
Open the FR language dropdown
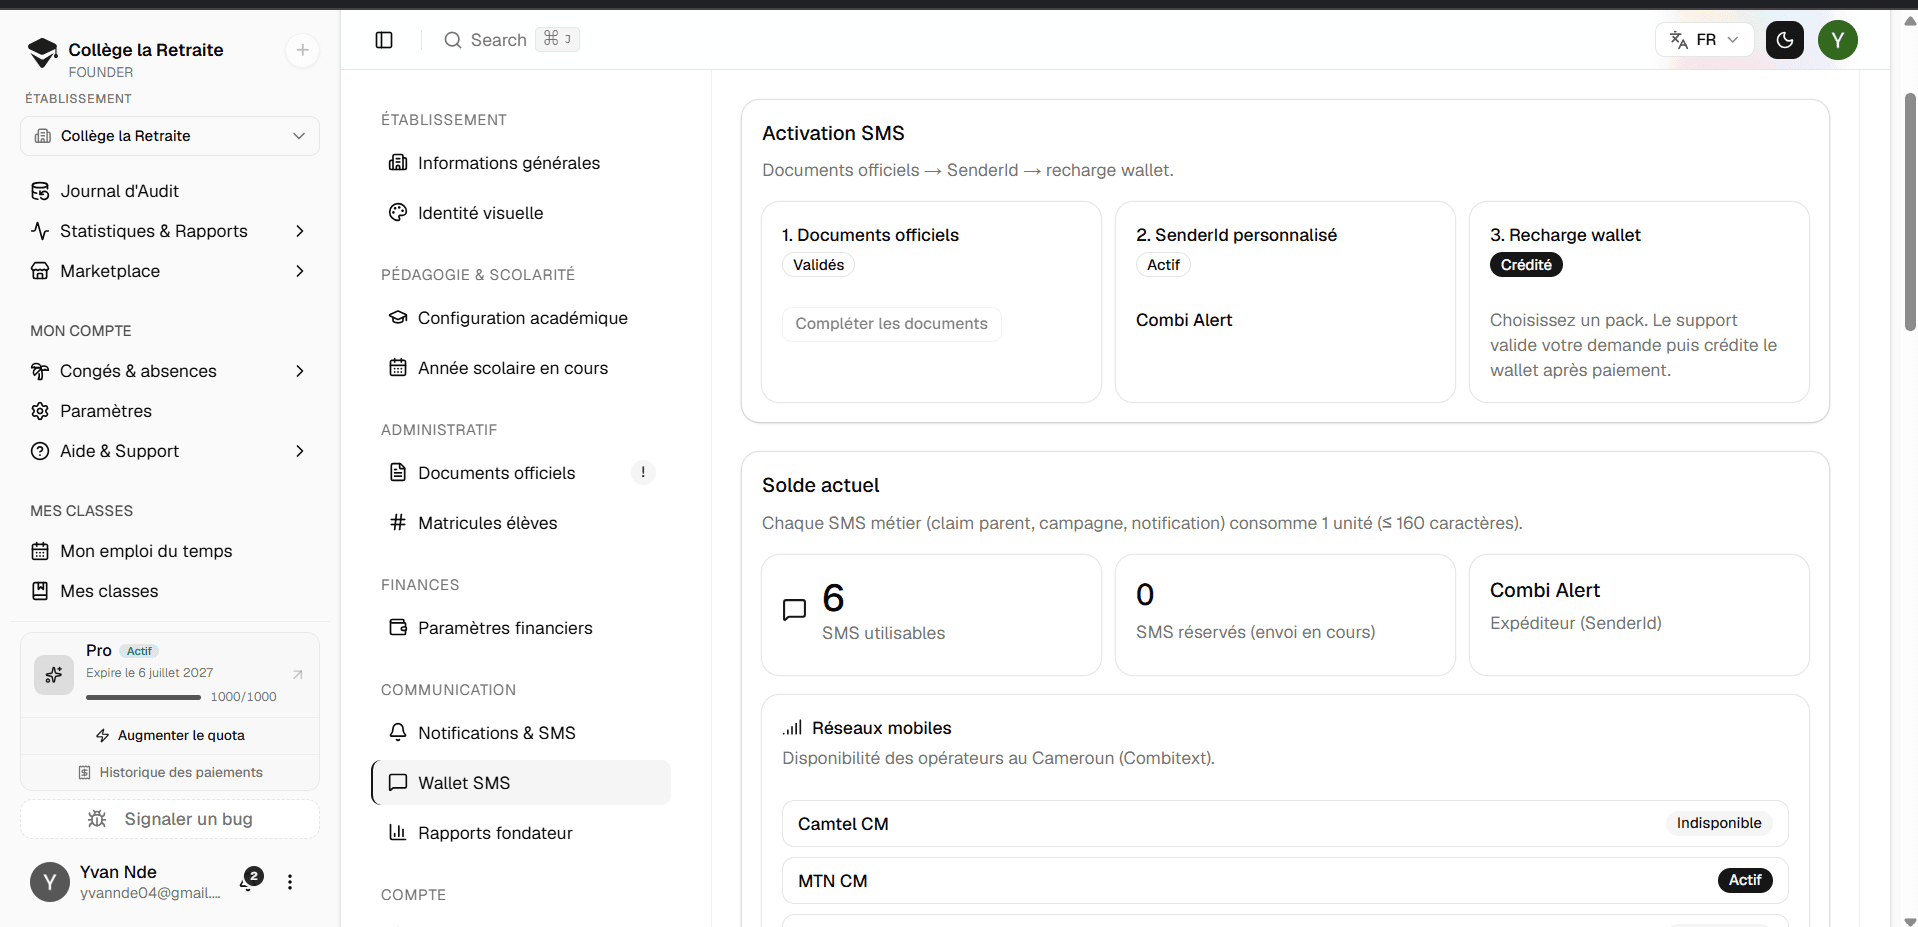click(x=1704, y=40)
